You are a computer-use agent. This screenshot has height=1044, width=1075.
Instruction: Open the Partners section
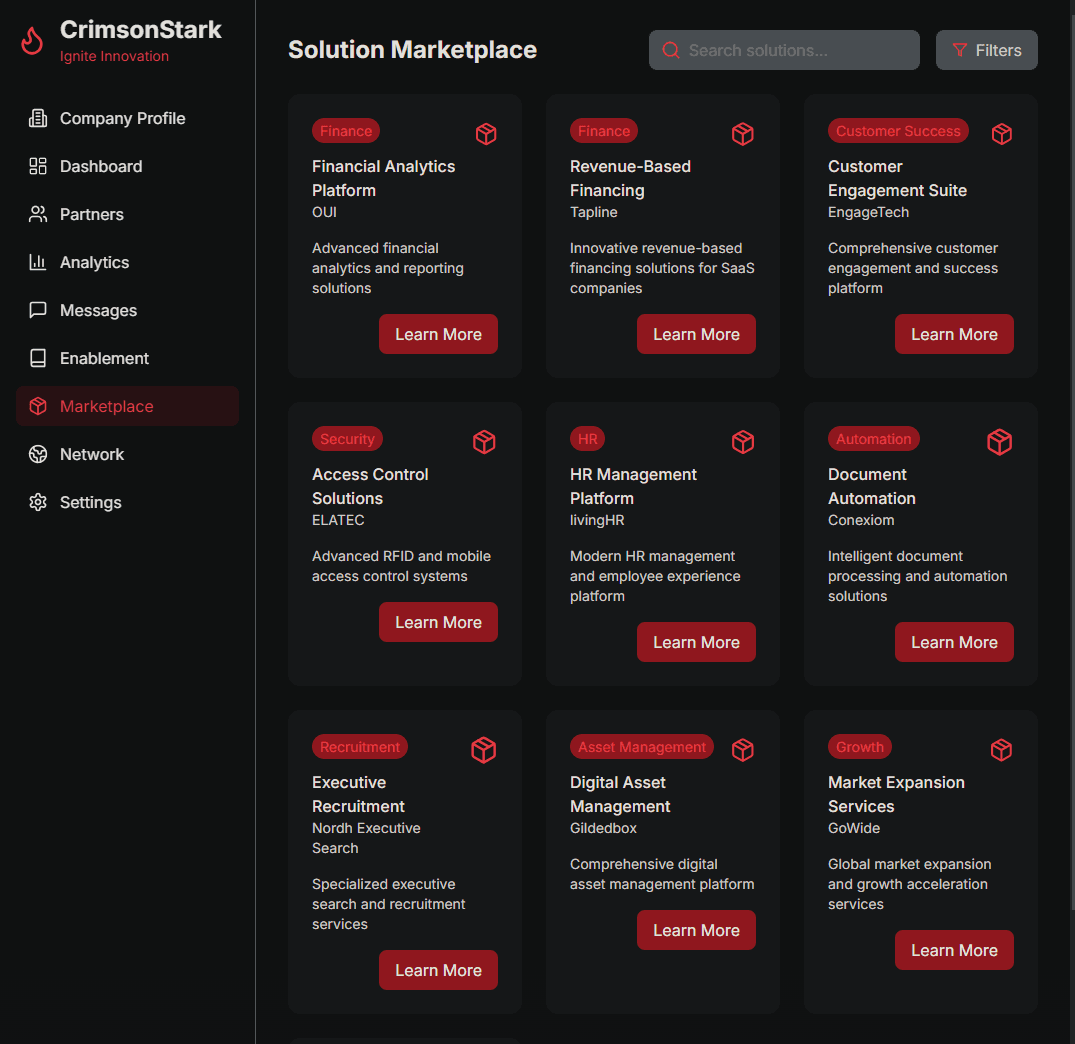tap(128, 215)
